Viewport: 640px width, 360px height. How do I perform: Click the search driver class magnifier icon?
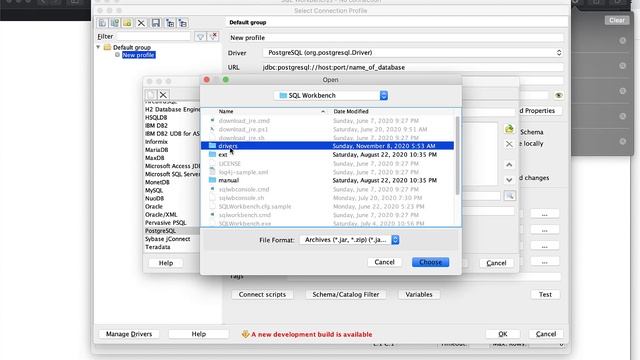(509, 196)
